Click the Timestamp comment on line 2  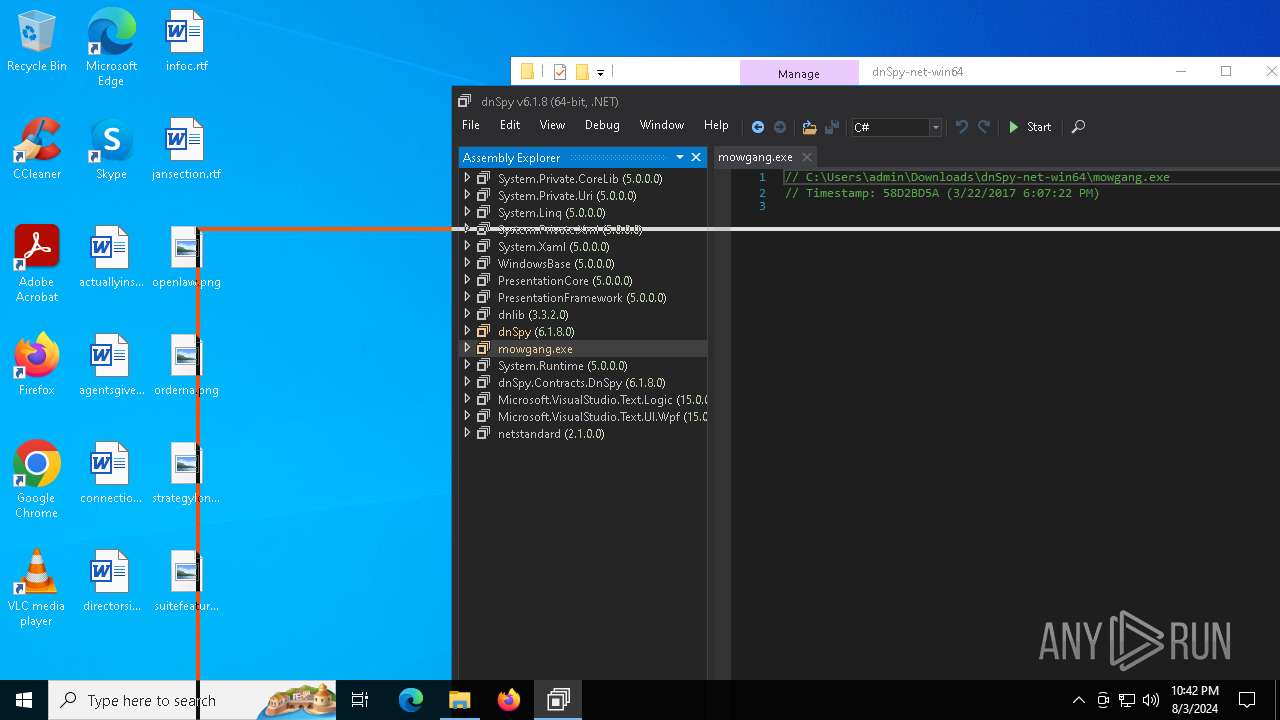point(942,193)
